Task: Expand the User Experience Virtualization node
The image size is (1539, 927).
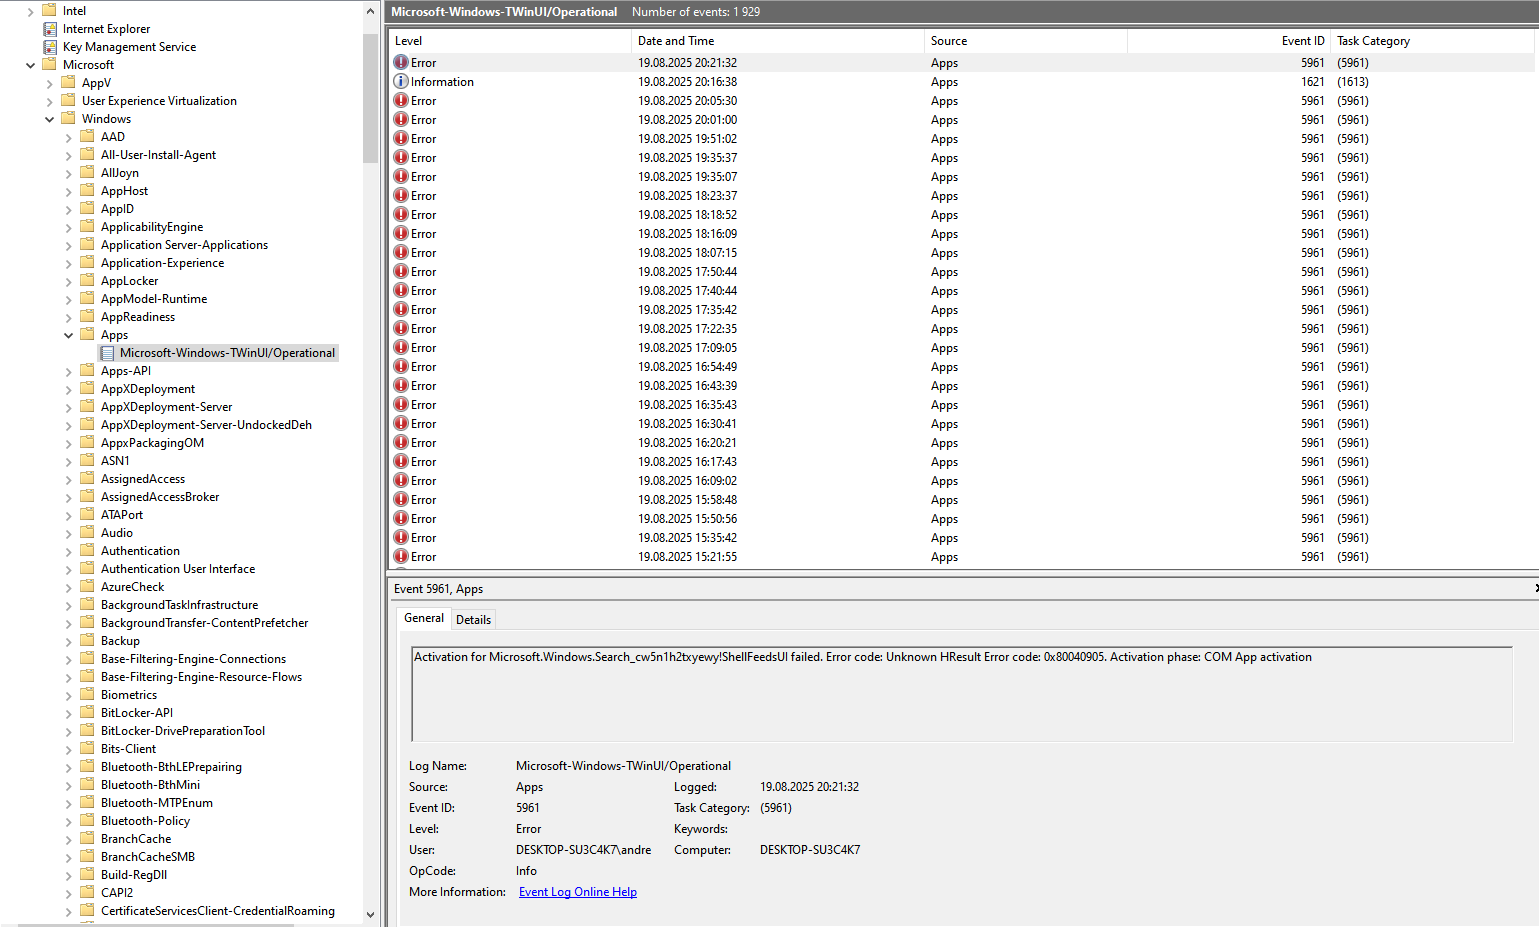Action: pyautogui.click(x=50, y=101)
